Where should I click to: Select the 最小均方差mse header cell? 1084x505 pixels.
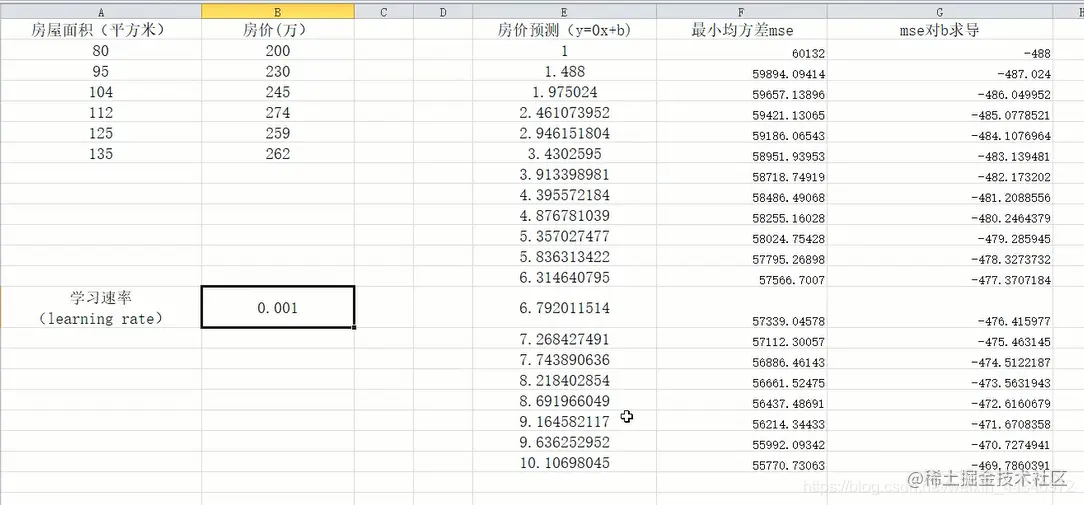[742, 30]
